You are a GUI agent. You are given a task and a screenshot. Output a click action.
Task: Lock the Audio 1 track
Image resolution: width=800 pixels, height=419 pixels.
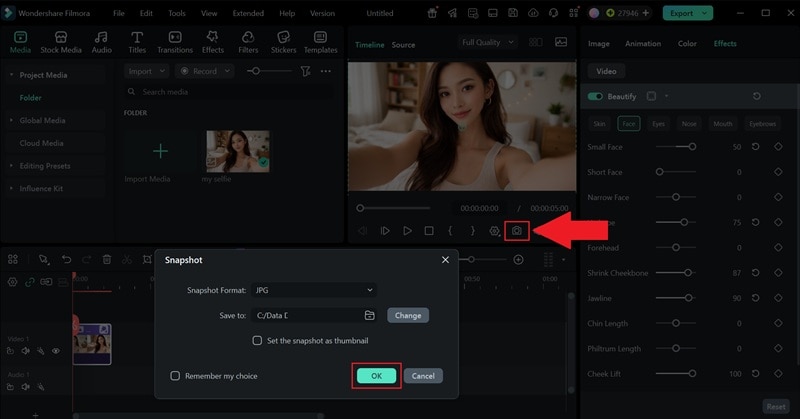tap(10, 386)
